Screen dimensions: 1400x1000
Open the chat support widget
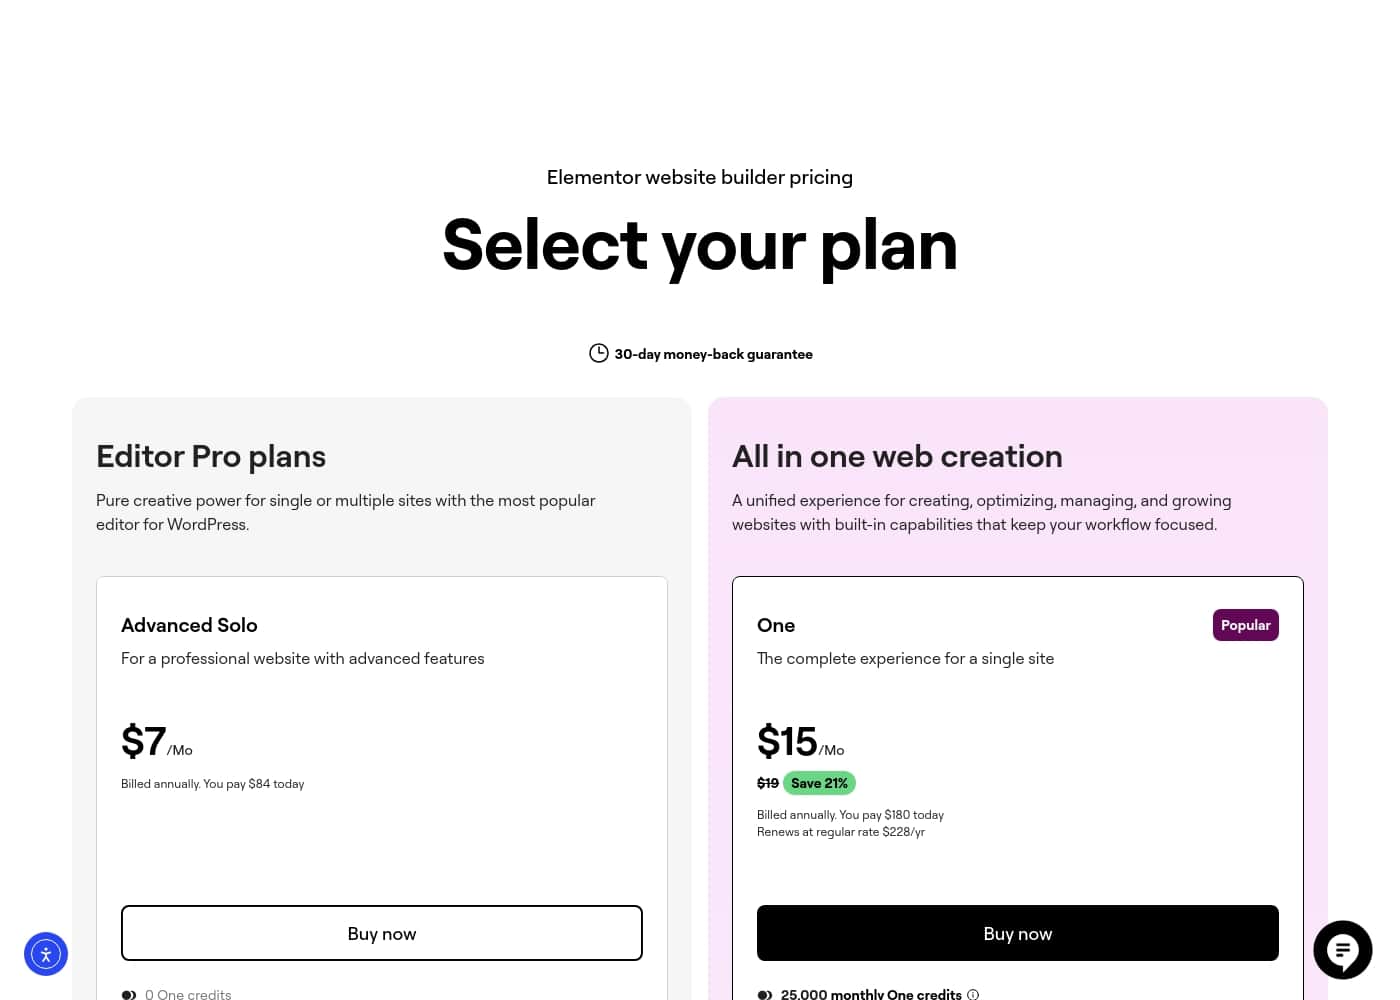click(1342, 950)
